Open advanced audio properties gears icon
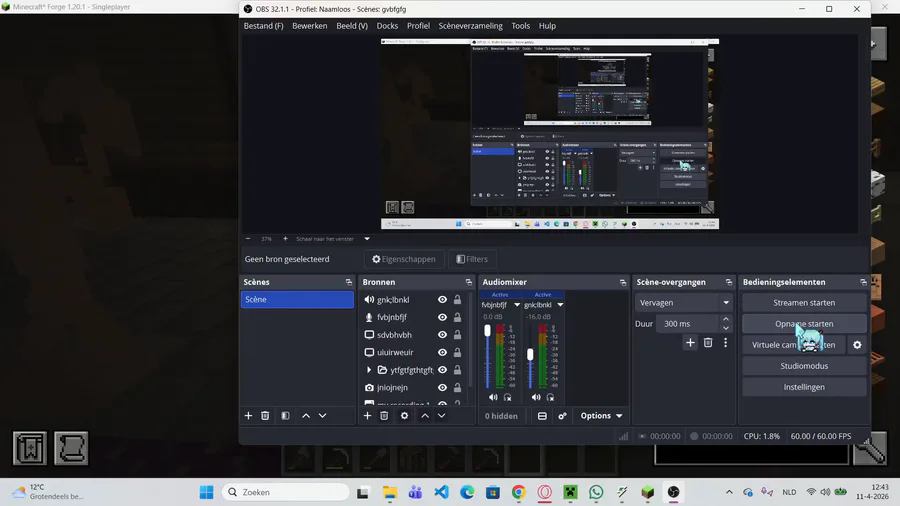The width and height of the screenshot is (900, 506). pyautogui.click(x=562, y=416)
